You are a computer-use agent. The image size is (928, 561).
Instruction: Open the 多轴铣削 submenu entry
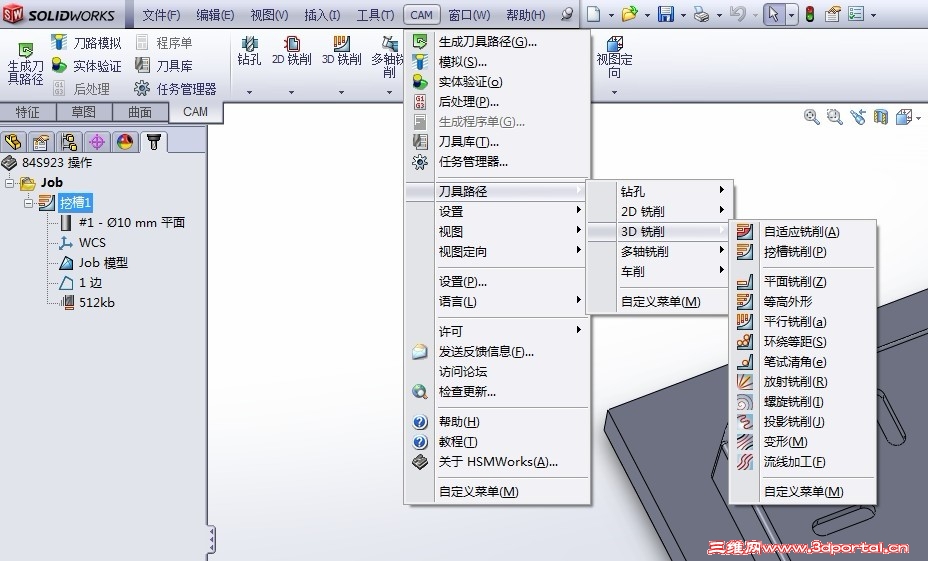660,252
